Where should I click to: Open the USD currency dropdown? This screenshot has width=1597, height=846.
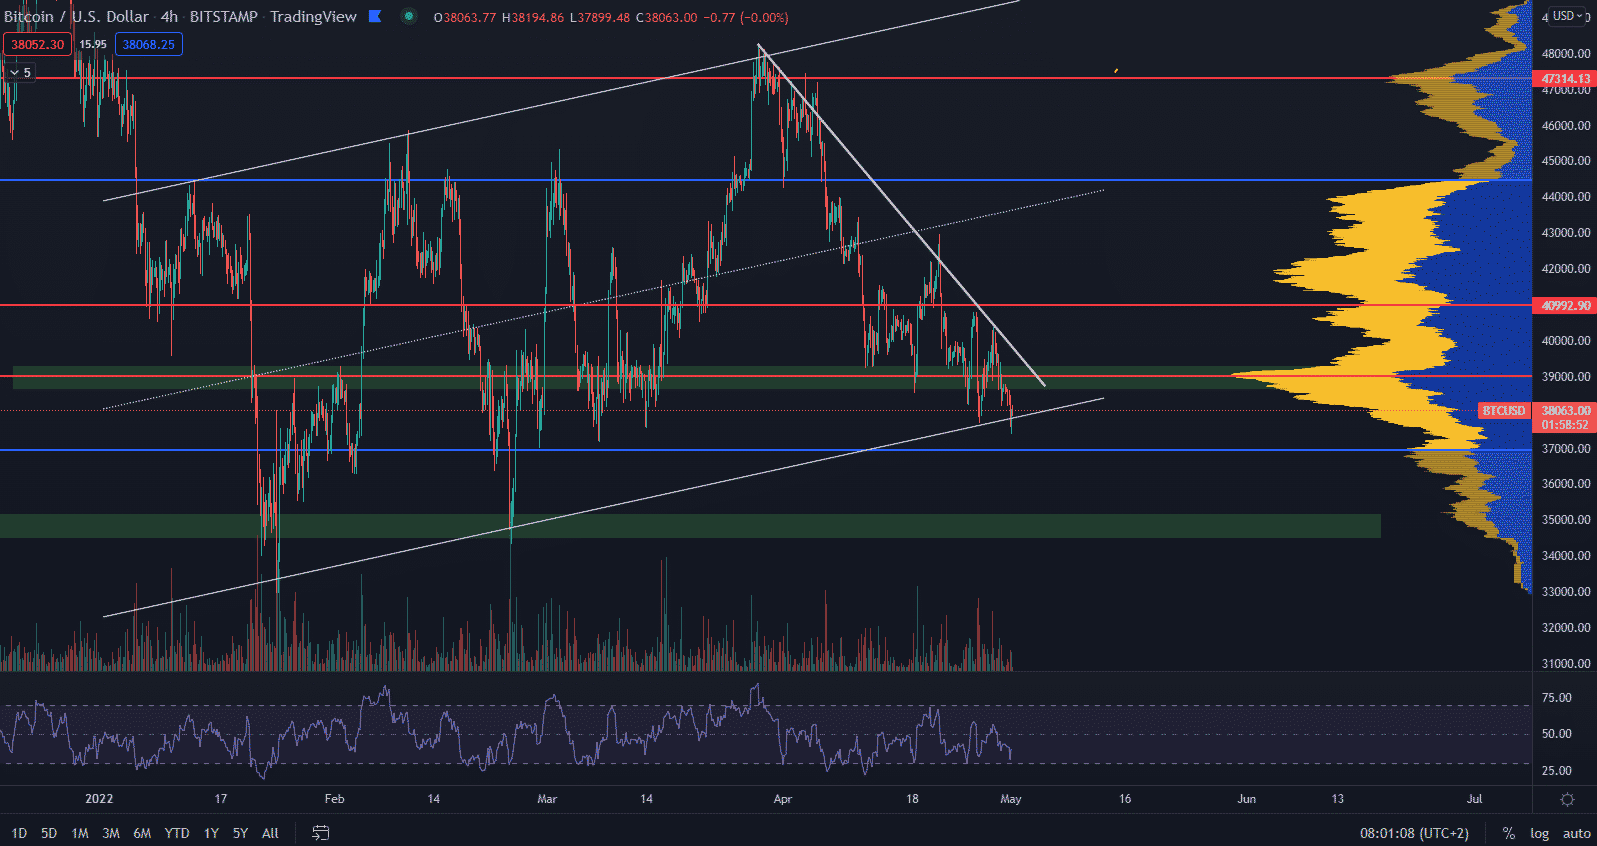click(1567, 16)
